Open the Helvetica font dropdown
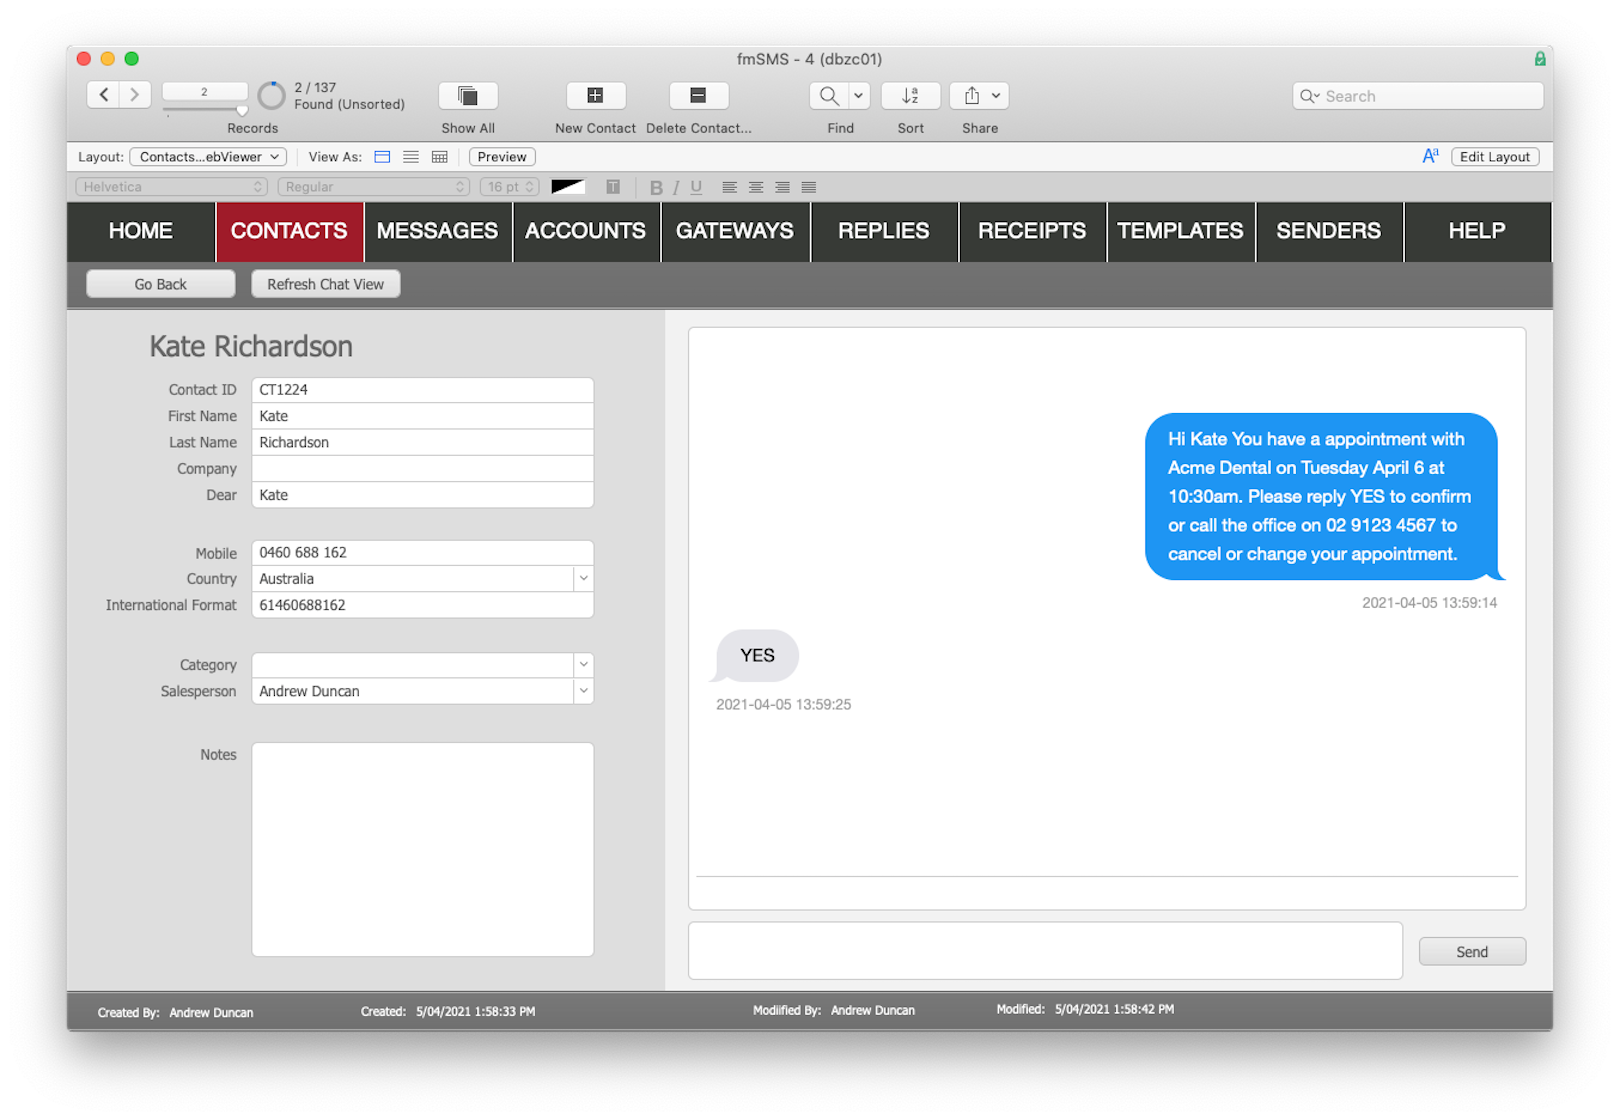Image resolution: width=1620 pixels, height=1120 pixels. [x=171, y=187]
